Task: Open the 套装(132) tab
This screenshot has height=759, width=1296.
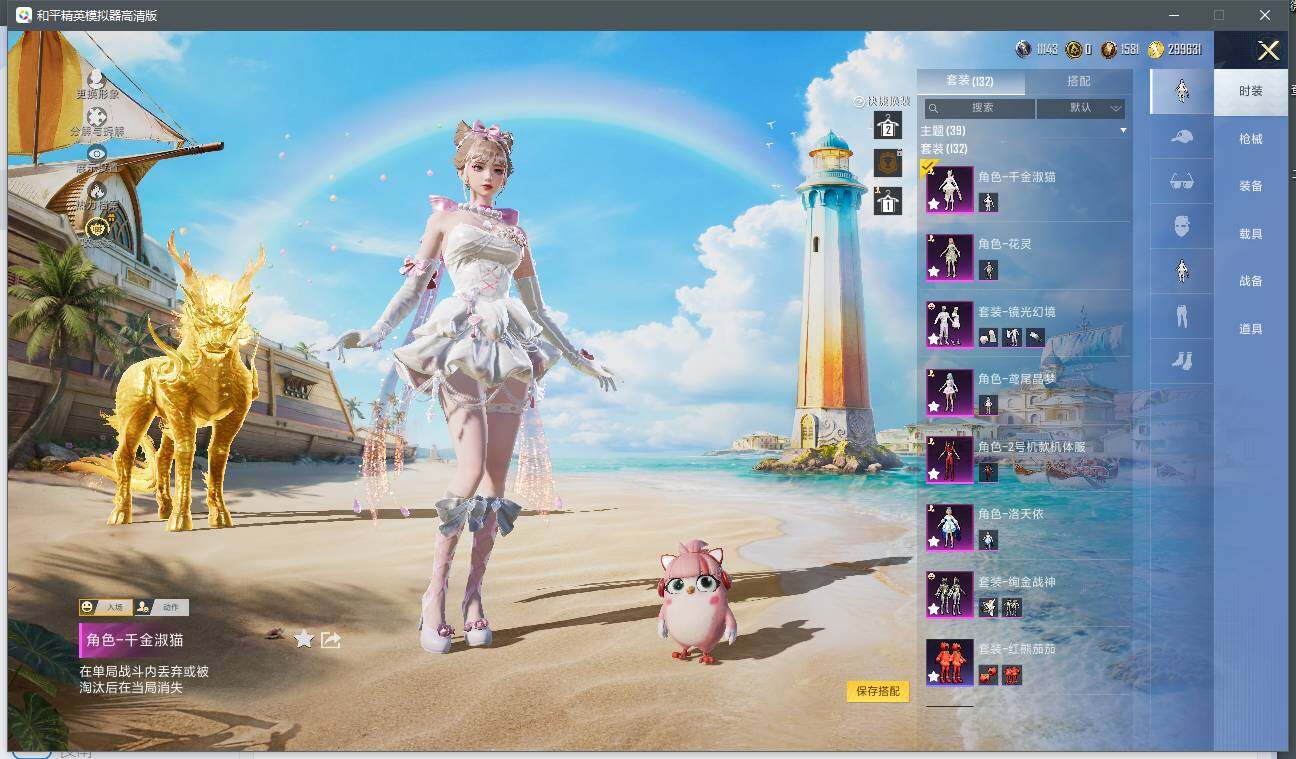Action: pos(970,81)
